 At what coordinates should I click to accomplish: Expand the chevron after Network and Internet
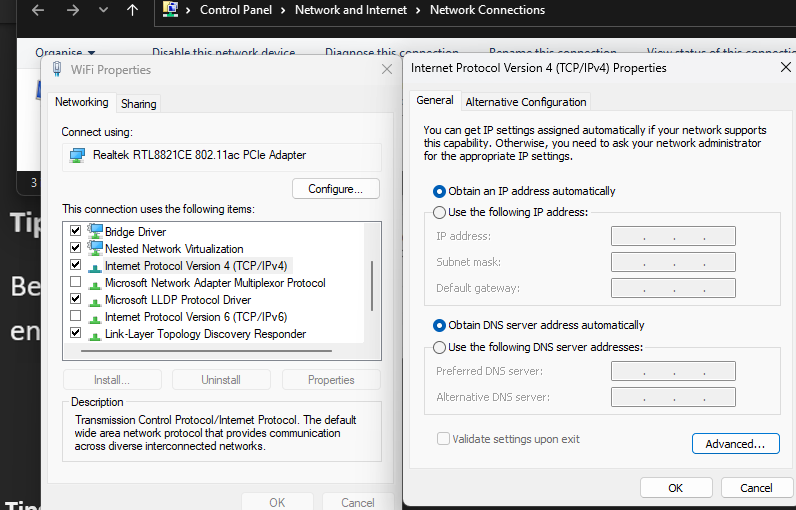pyautogui.click(x=418, y=10)
